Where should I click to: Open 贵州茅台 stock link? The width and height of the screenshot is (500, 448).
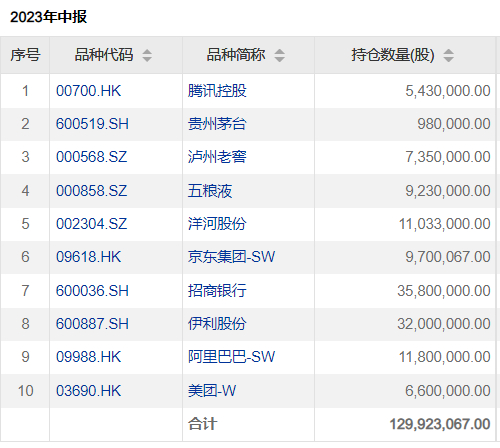[217, 124]
